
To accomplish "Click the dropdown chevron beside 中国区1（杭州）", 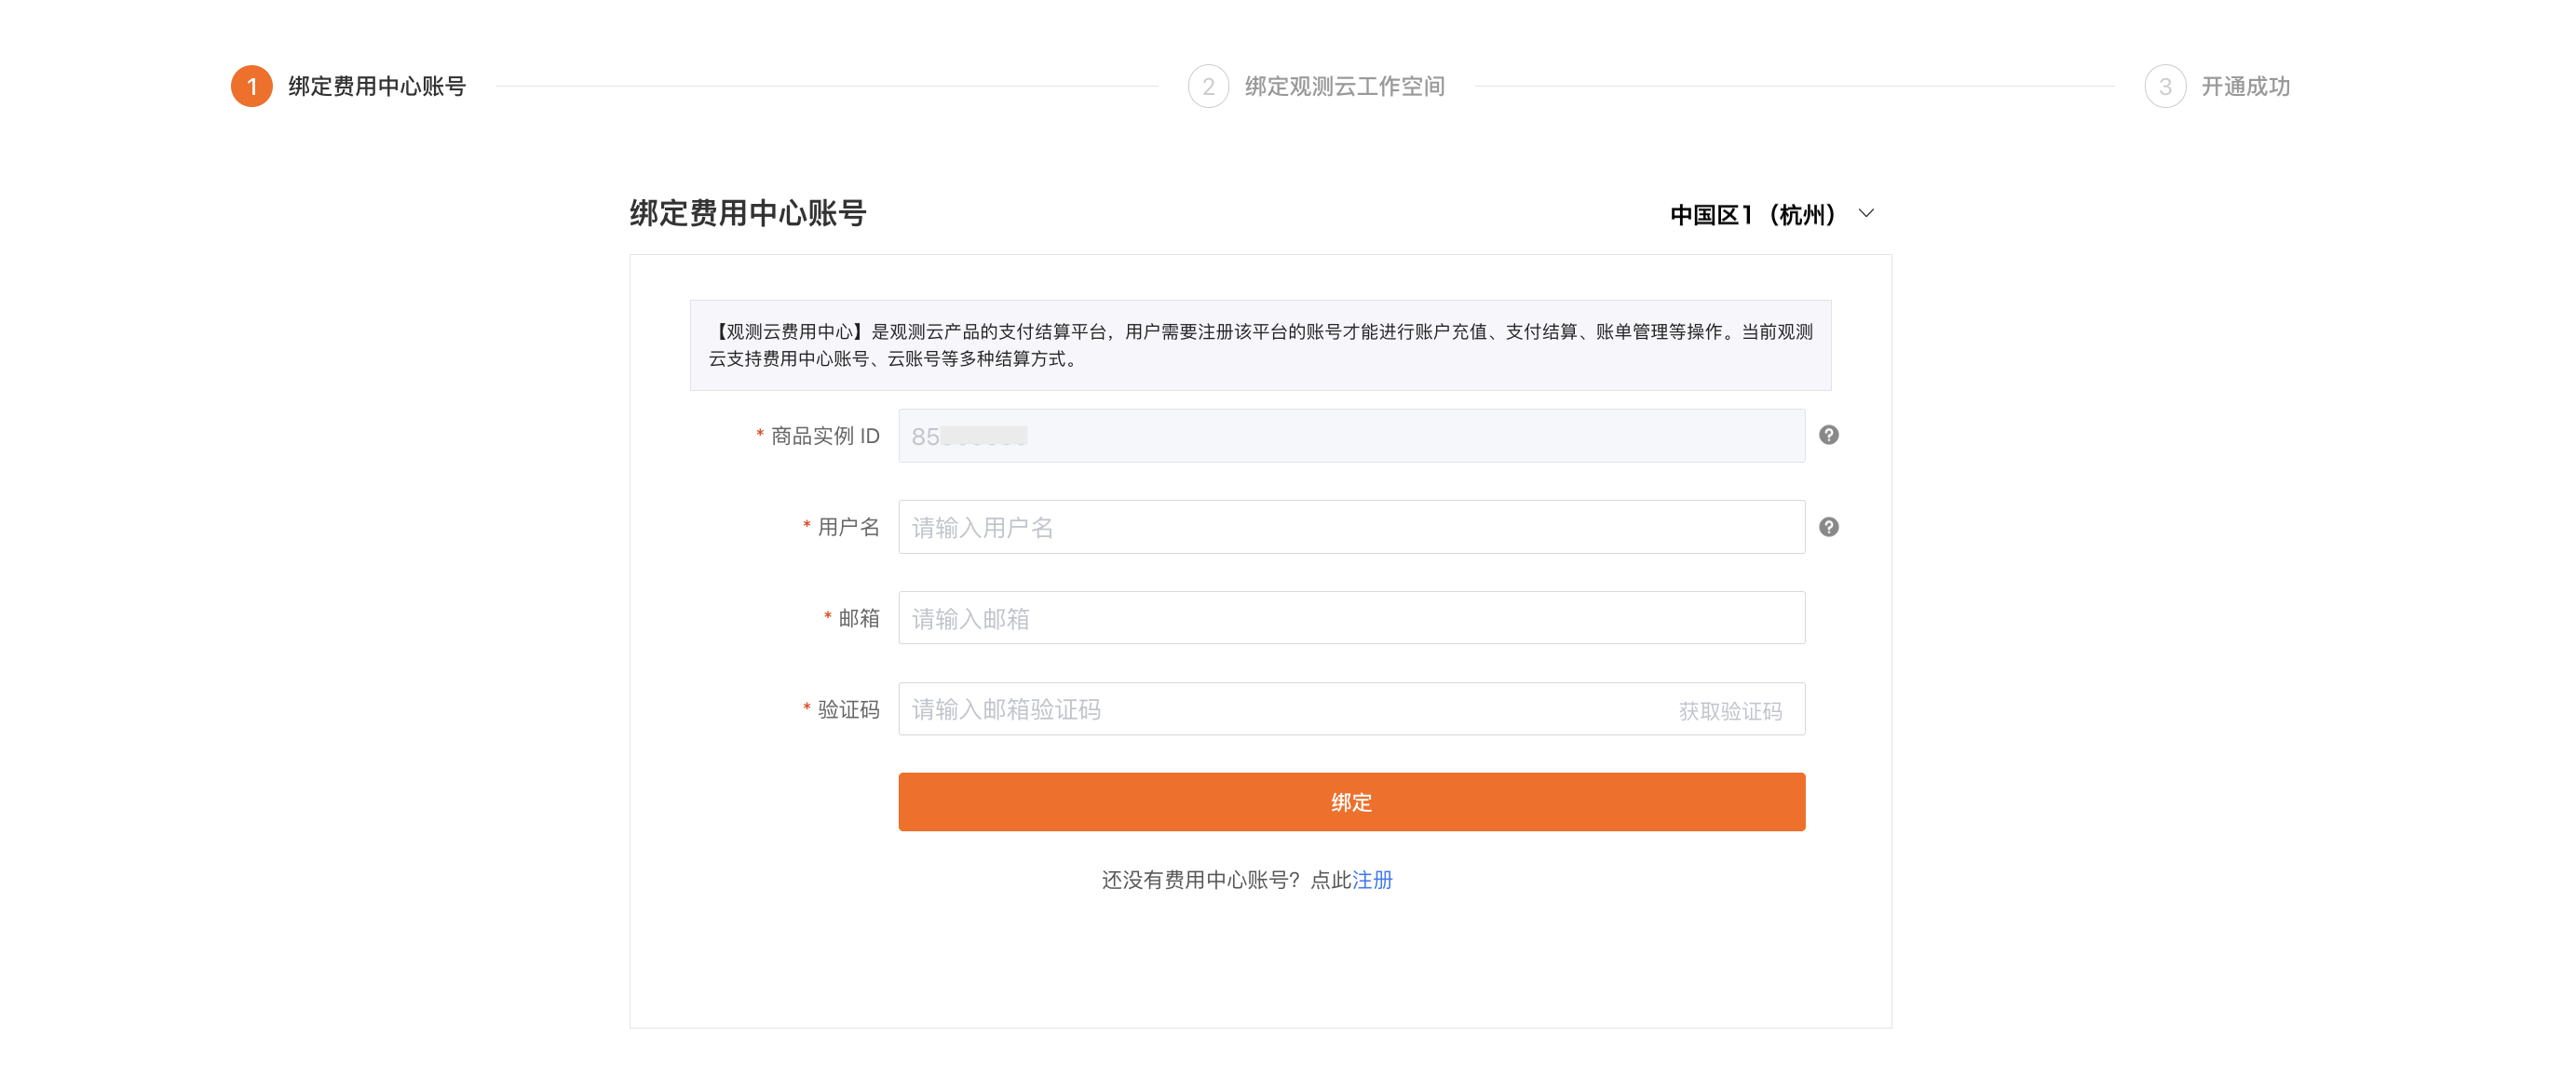I will [1865, 213].
